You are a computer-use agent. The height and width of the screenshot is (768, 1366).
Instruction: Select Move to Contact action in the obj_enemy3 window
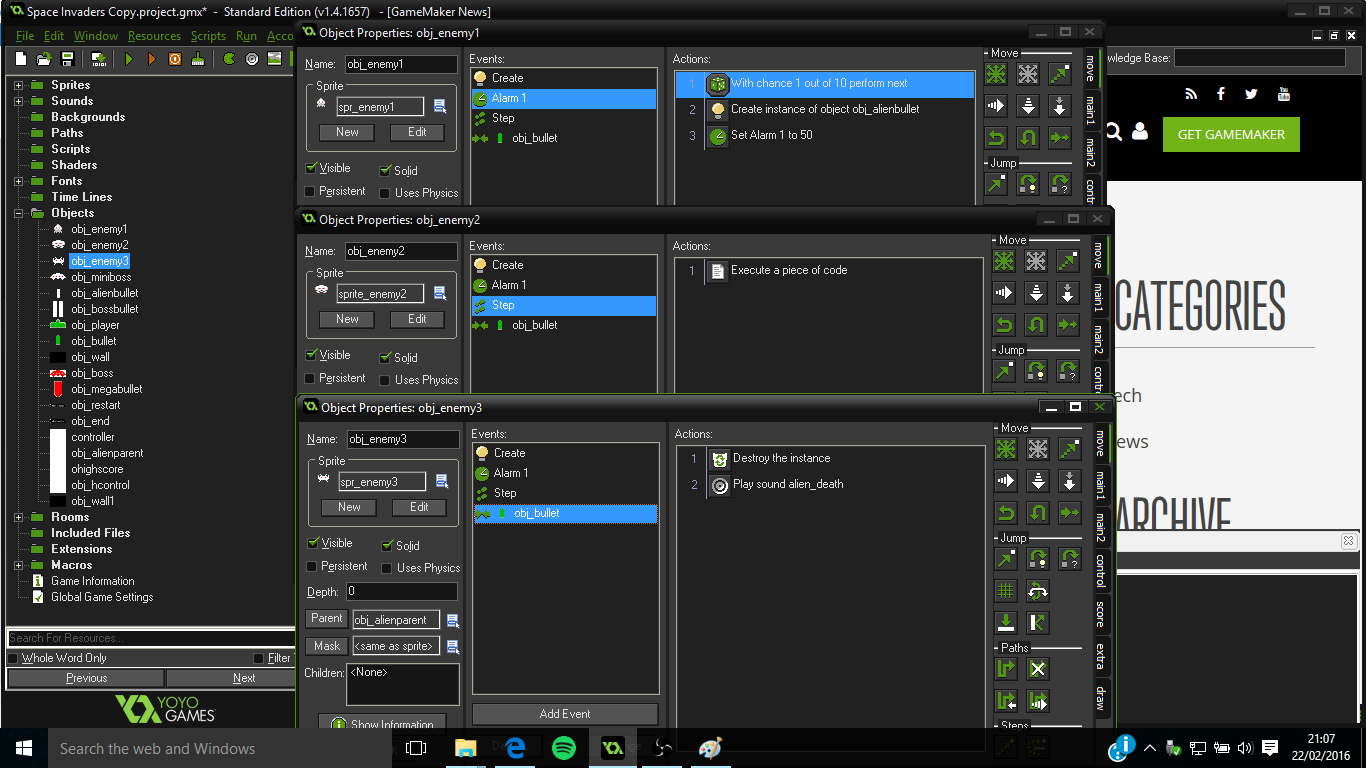pos(1006,623)
